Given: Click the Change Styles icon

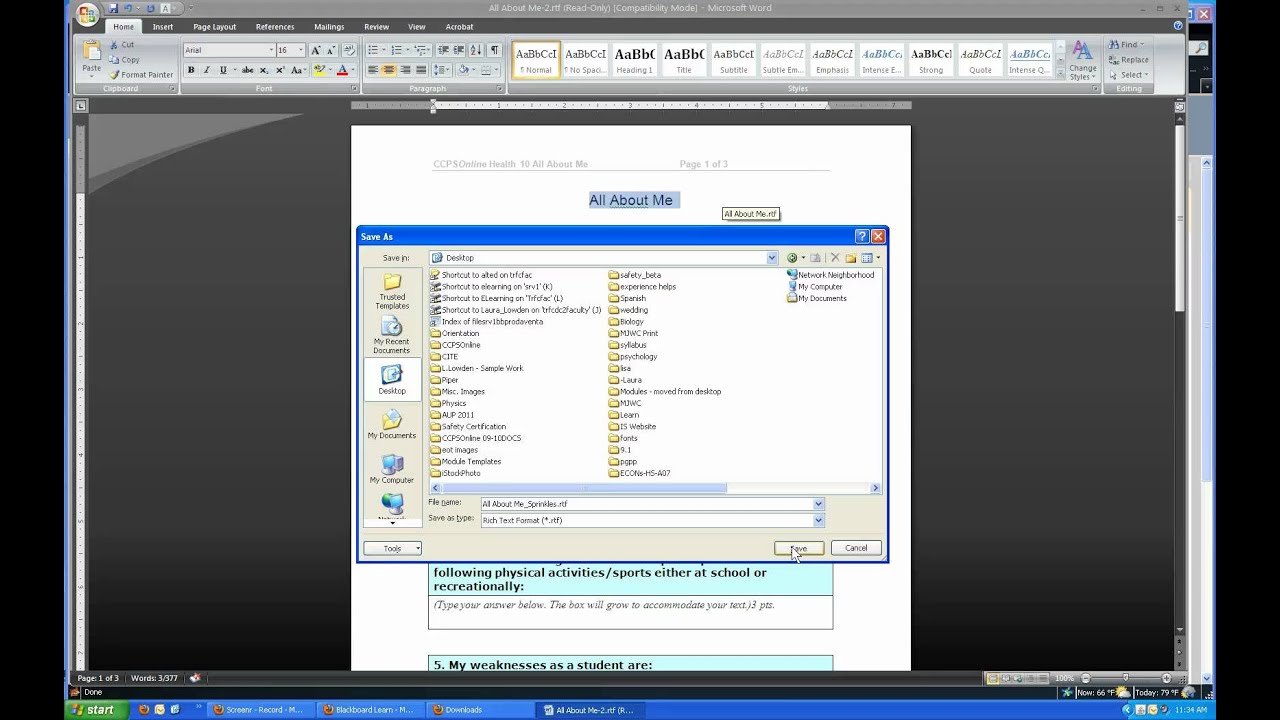Looking at the screenshot, I should [1082, 60].
